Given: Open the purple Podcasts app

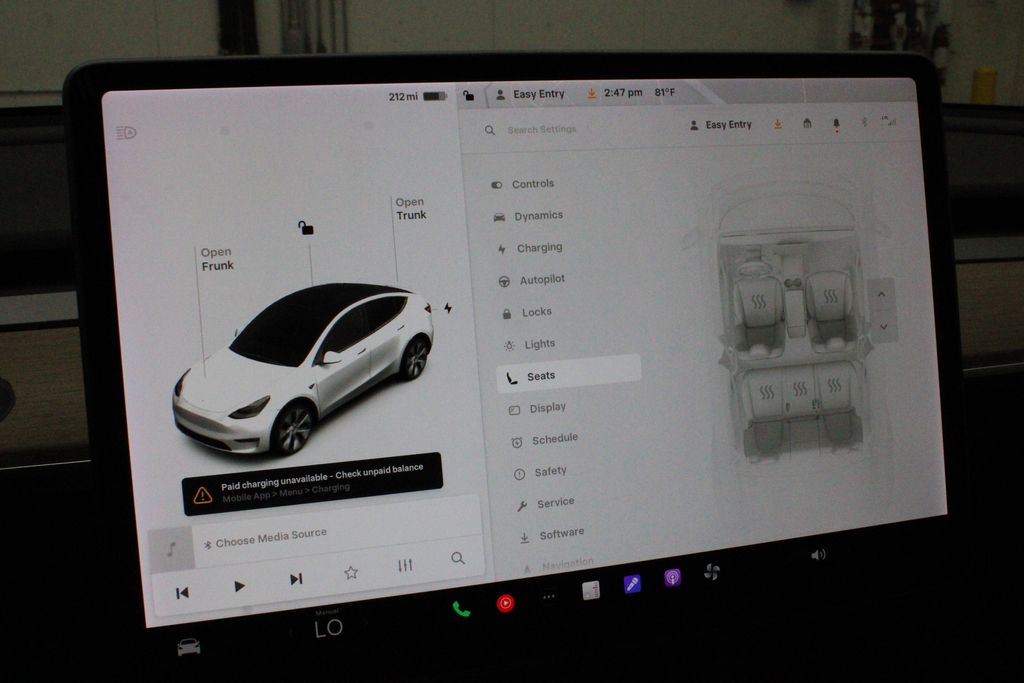Looking at the screenshot, I should point(672,578).
